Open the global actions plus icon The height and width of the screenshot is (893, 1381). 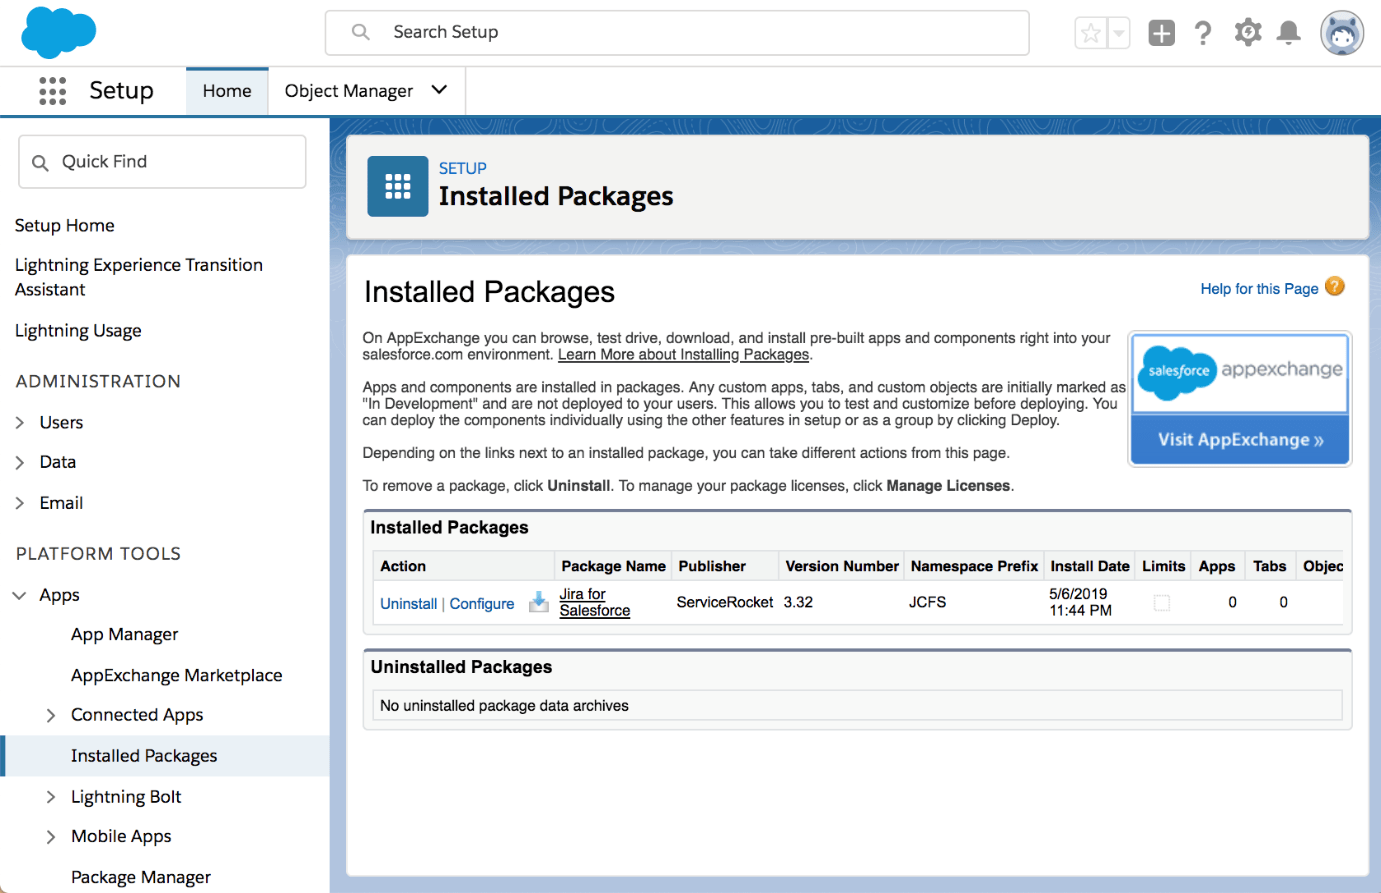point(1161,33)
